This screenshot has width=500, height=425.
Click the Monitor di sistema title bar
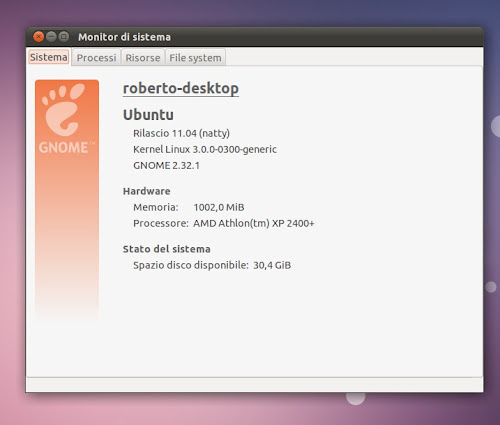pos(254,37)
